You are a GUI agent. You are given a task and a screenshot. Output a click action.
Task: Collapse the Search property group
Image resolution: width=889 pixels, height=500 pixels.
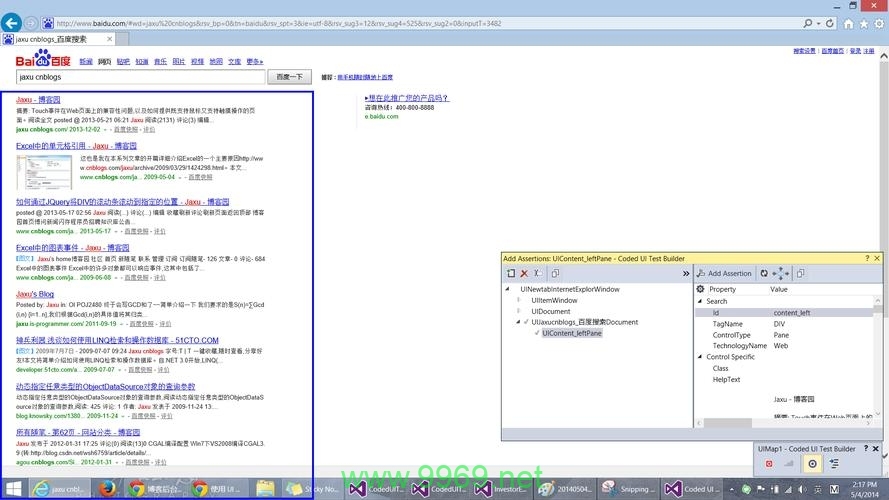(700, 301)
